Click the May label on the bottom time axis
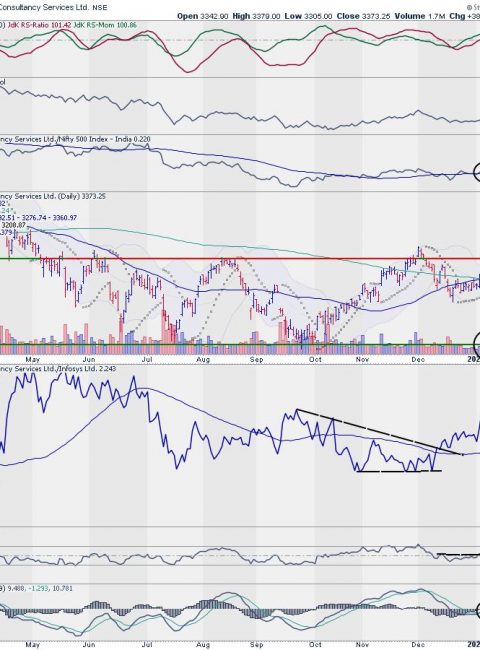 (32, 645)
